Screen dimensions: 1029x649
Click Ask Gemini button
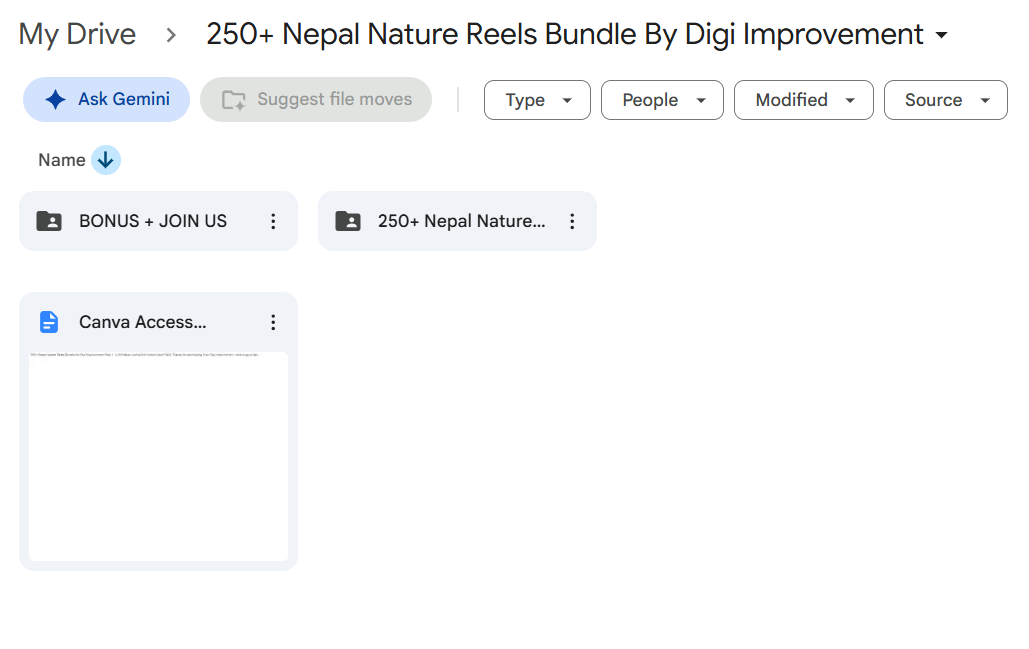[106, 100]
